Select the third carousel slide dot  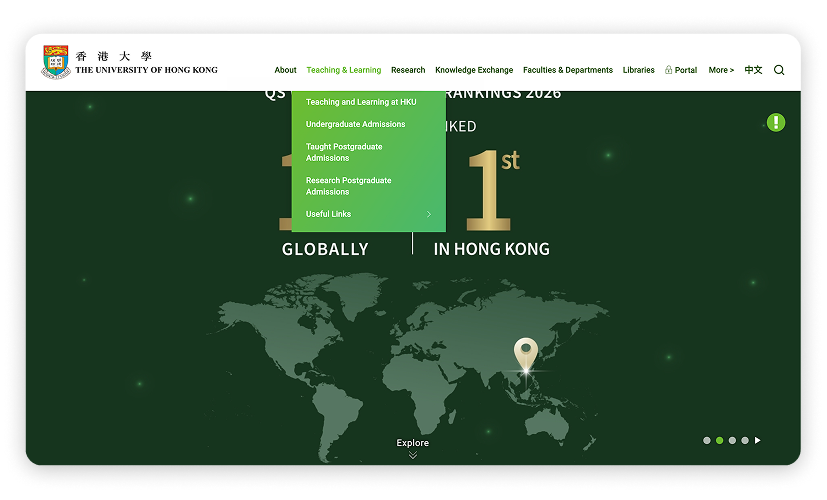point(732,440)
